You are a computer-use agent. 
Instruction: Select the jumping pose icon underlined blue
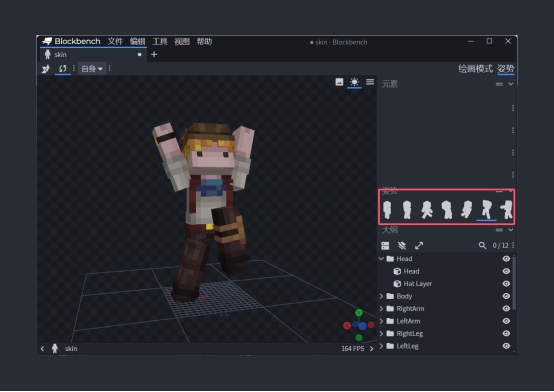tap(487, 210)
